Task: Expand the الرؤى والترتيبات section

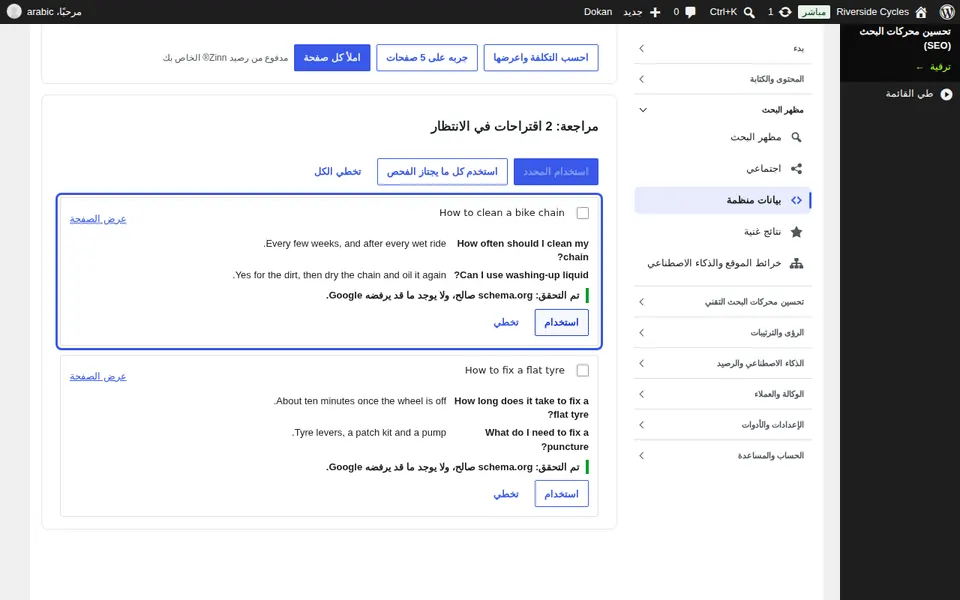Action: coord(723,332)
